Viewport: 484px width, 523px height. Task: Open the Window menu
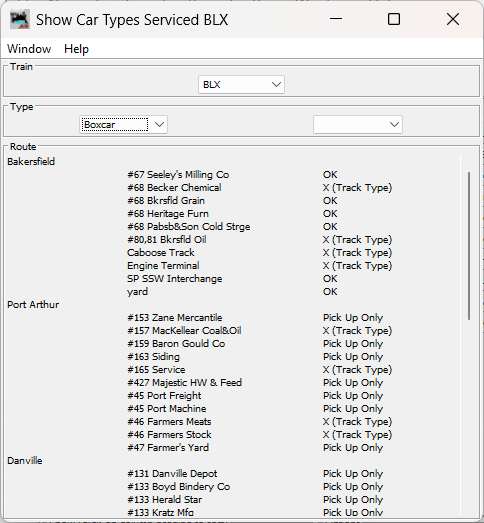click(29, 49)
